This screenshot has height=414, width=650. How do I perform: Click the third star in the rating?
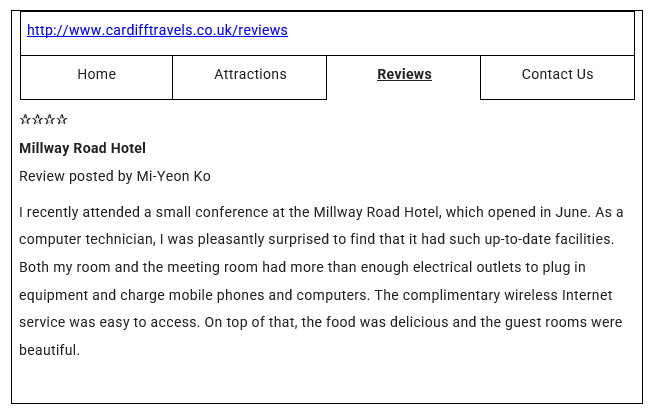coord(49,120)
